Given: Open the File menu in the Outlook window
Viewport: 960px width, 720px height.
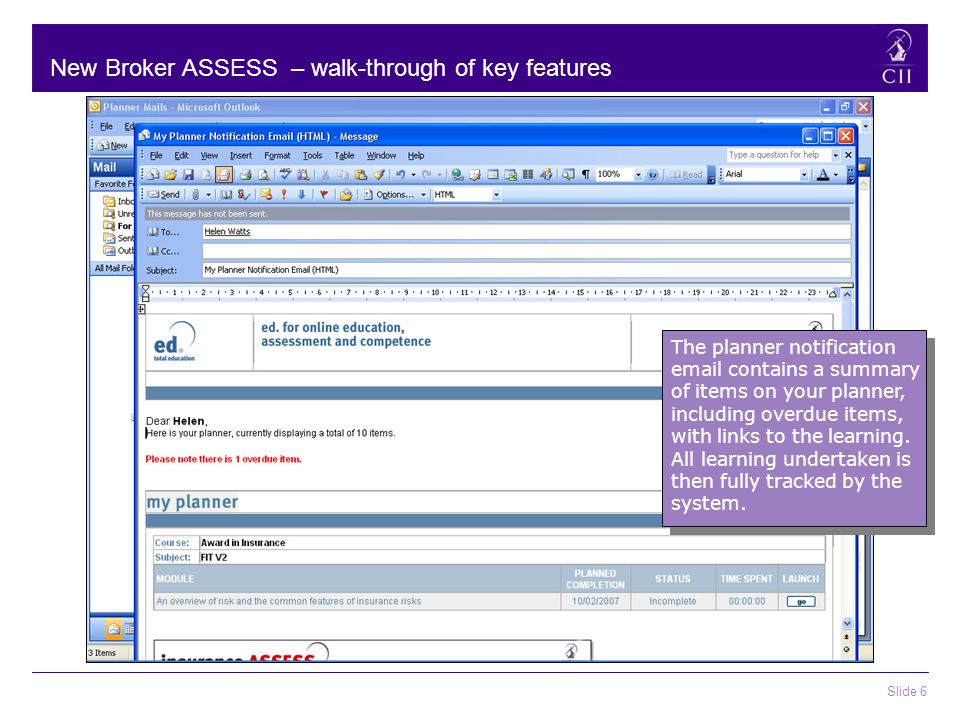Looking at the screenshot, I should tap(107, 126).
